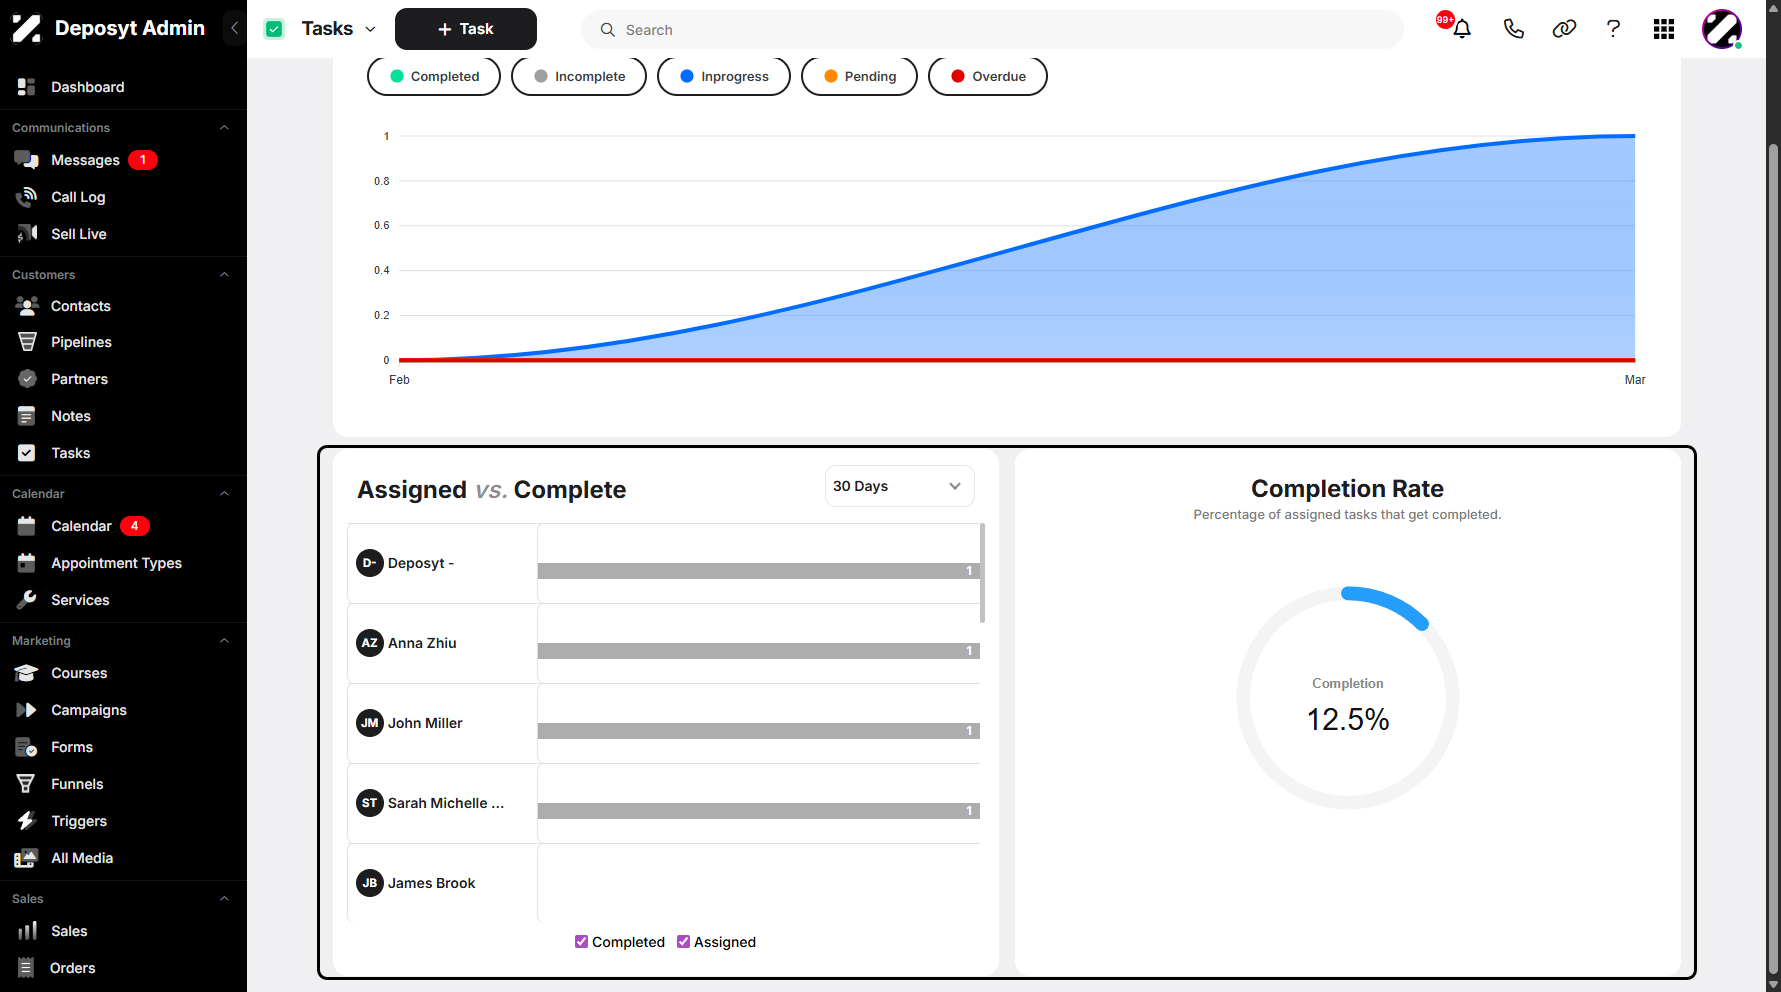This screenshot has width=1781, height=992.
Task: Click the green Tasks check icon in header
Action: (274, 29)
